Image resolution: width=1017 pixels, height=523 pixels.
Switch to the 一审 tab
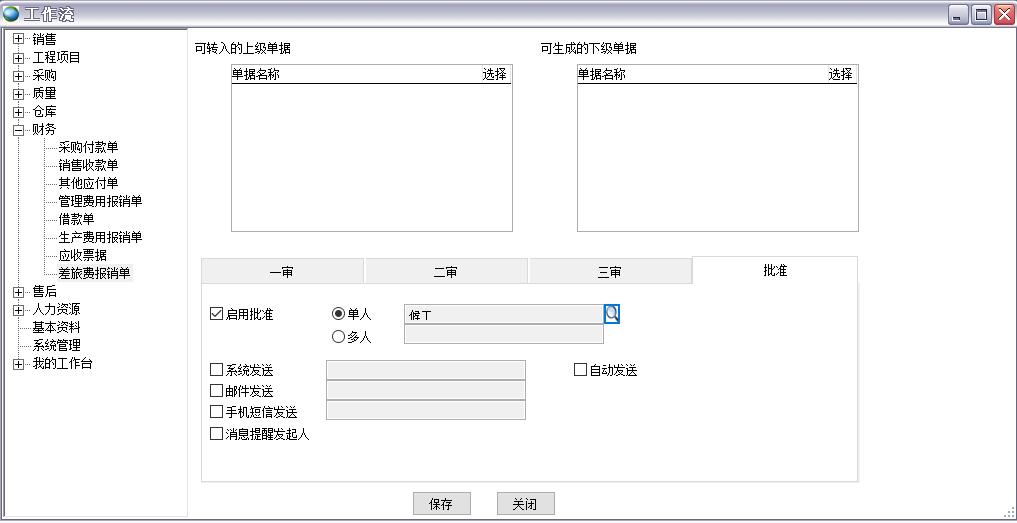pyautogui.click(x=282, y=272)
